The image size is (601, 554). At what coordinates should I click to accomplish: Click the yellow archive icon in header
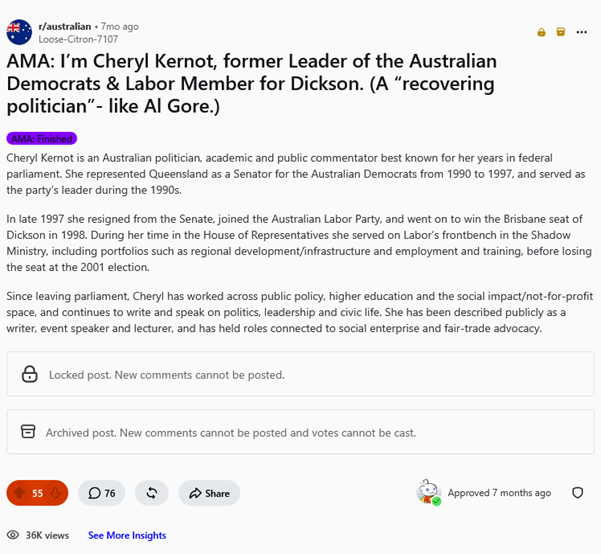(x=561, y=32)
